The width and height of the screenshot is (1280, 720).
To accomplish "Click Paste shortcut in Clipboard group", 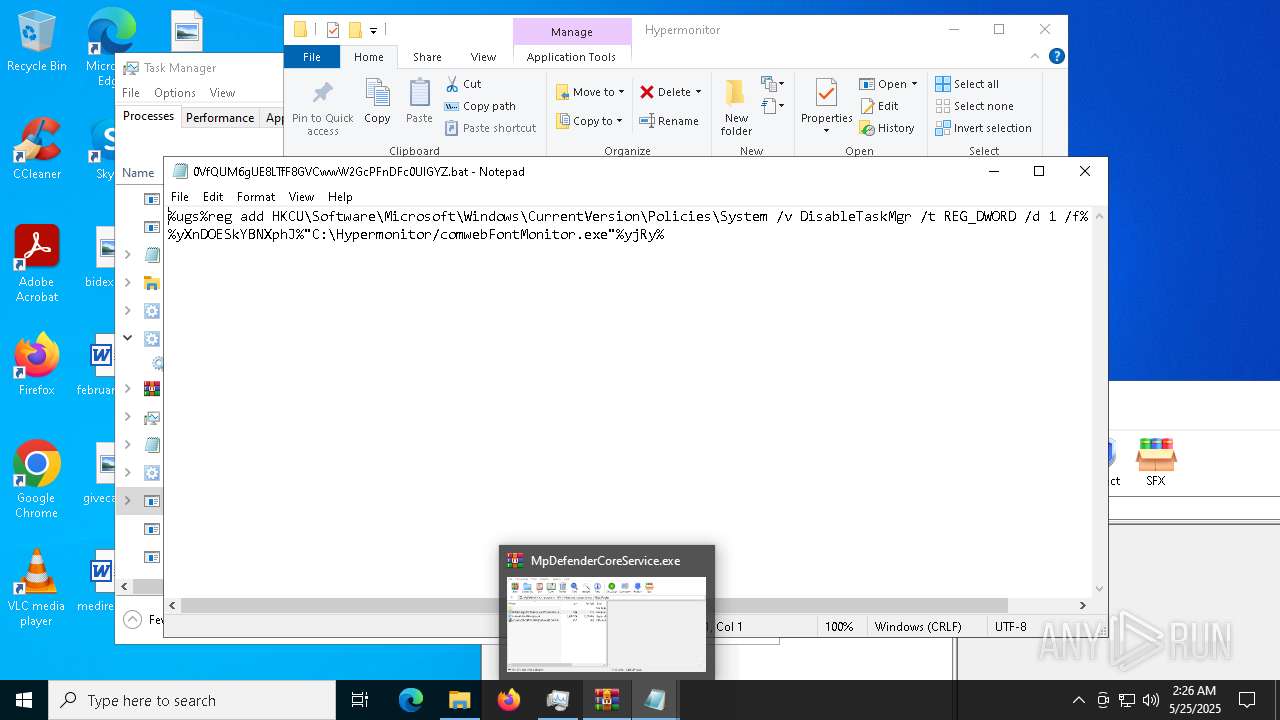I will pyautogui.click(x=490, y=128).
